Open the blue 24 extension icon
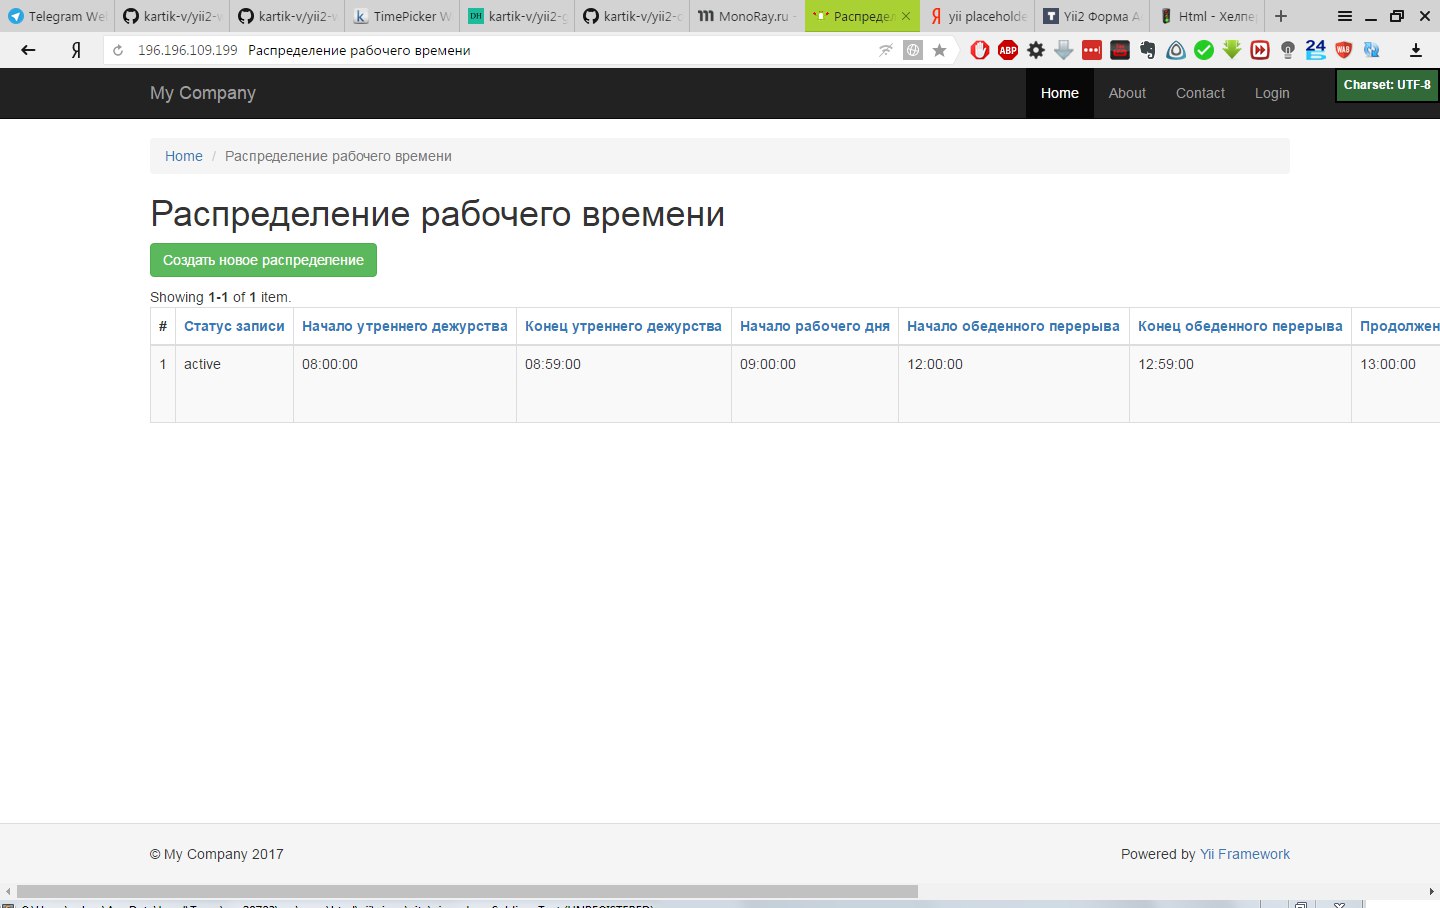Viewport: 1440px width, 908px height. [x=1316, y=49]
